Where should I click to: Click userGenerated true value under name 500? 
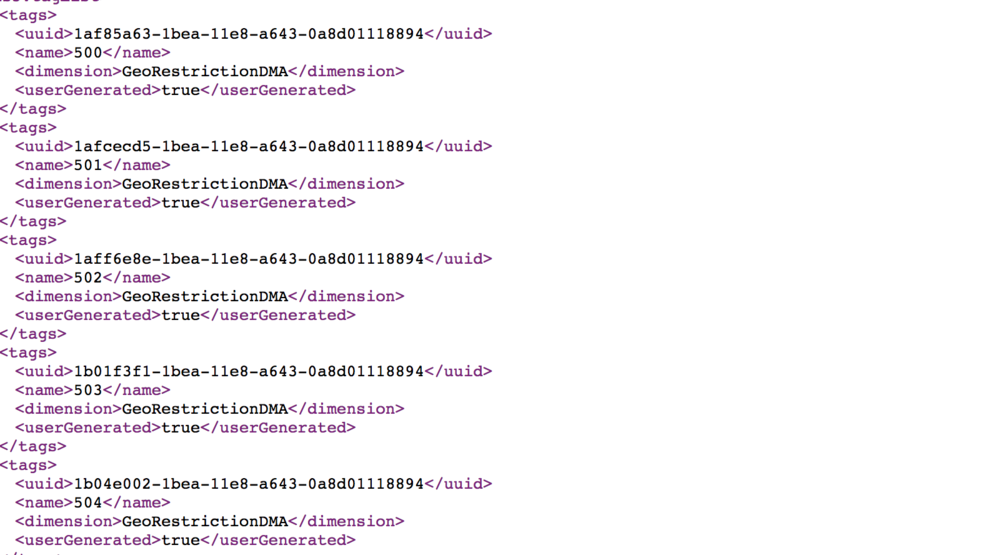tap(180, 91)
